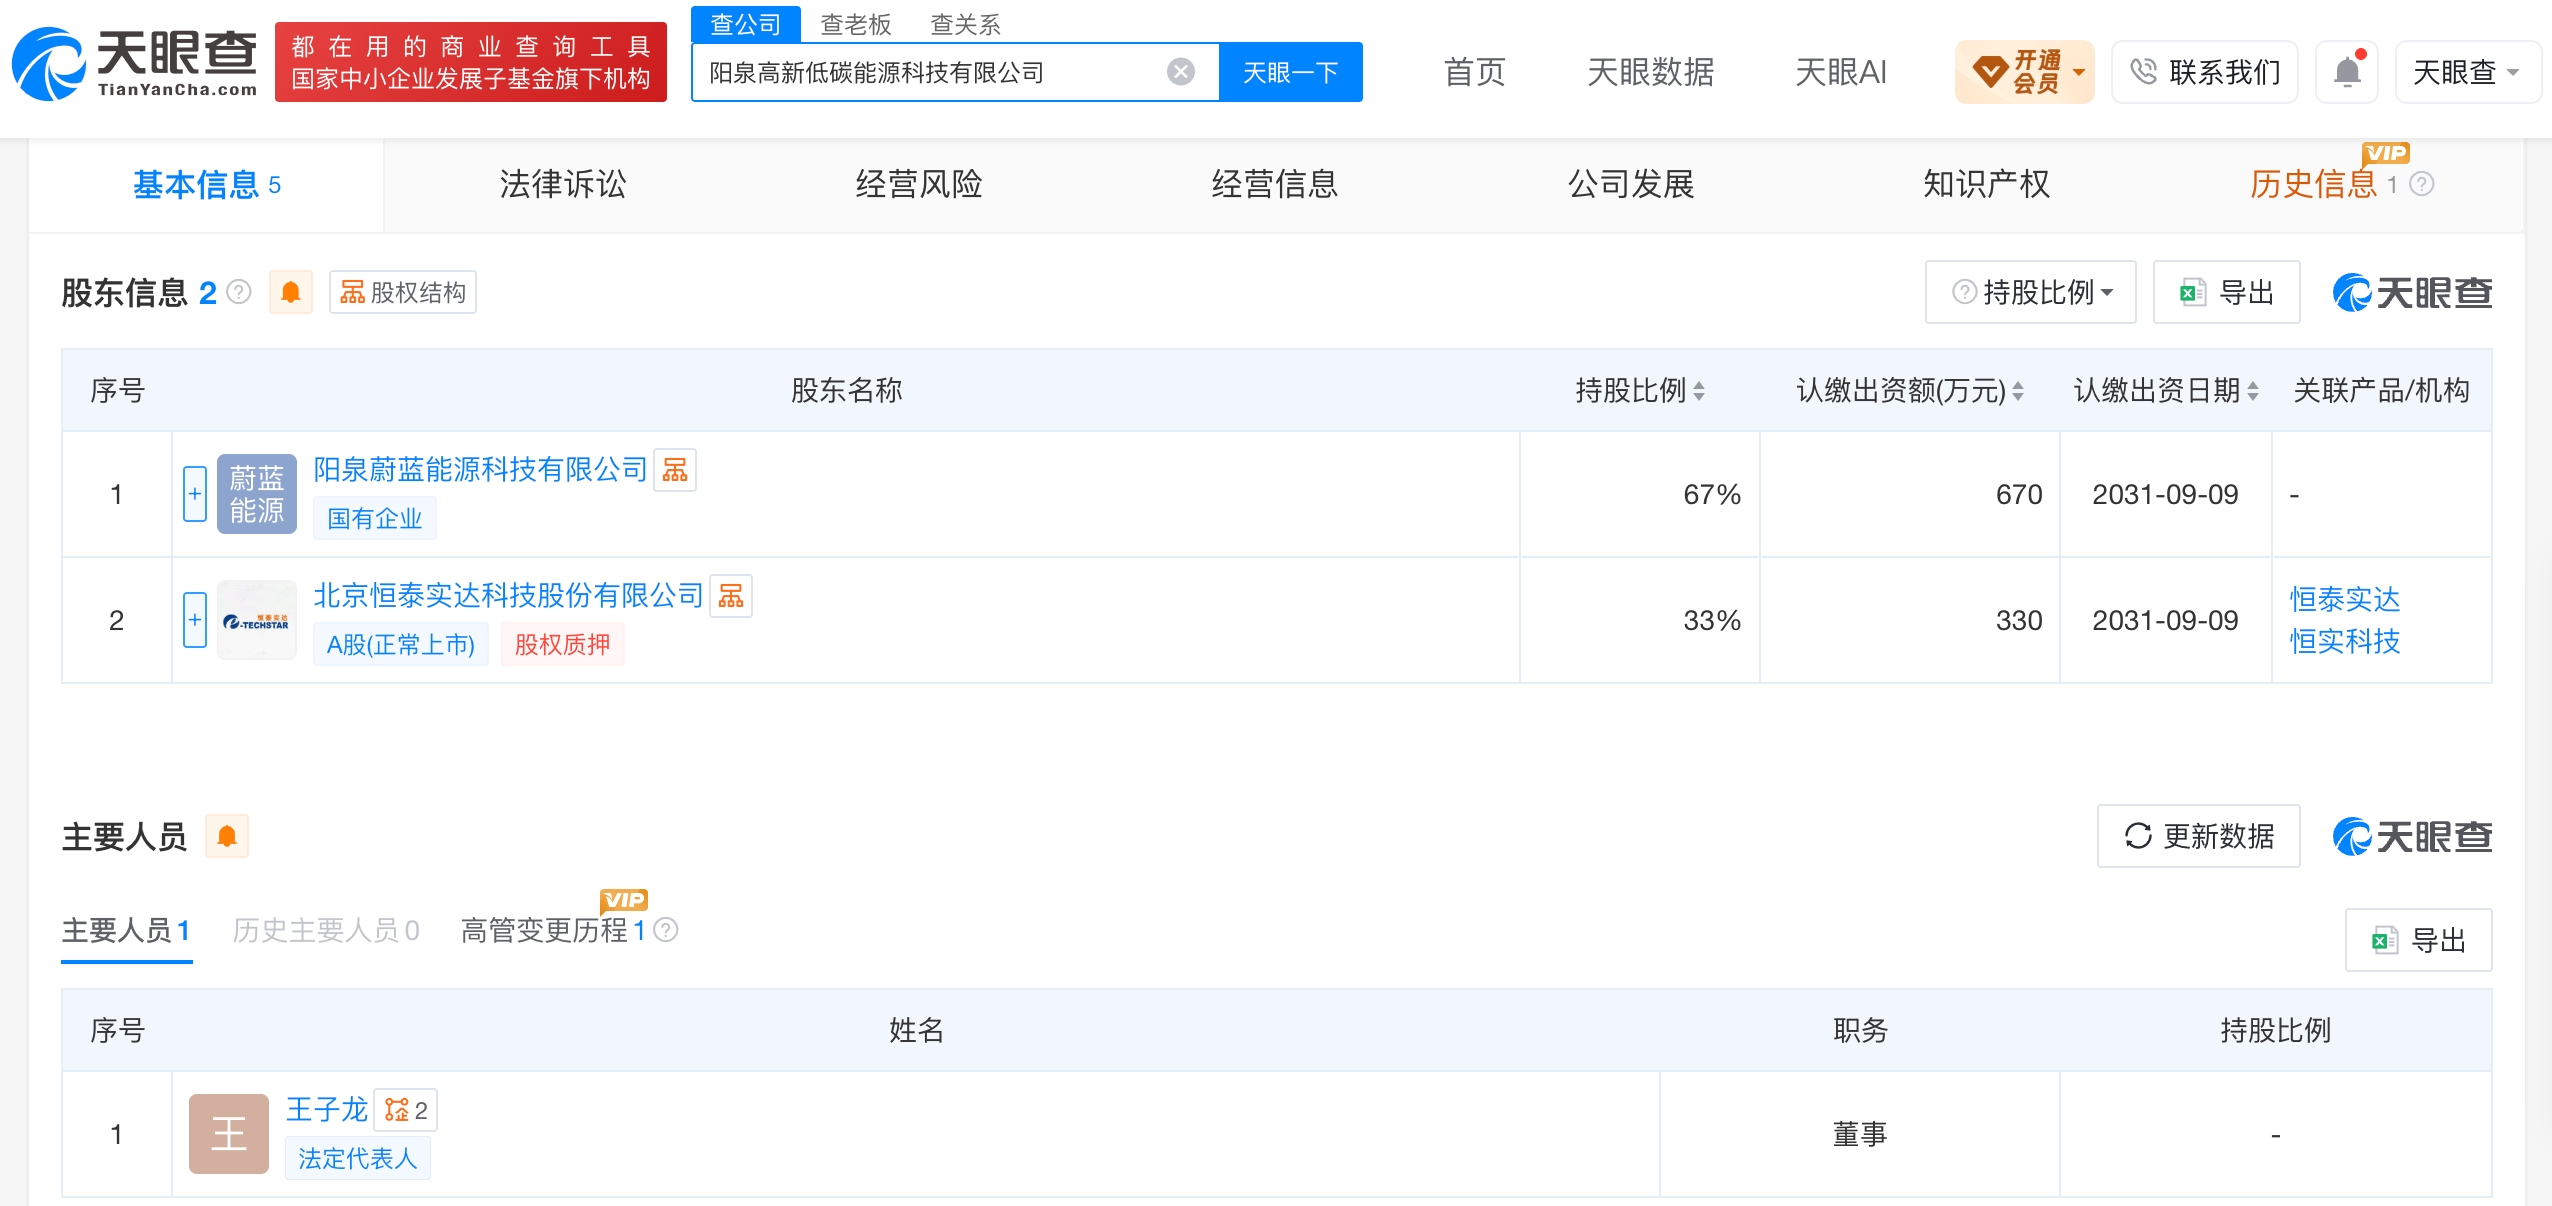This screenshot has width=2552, height=1206.
Task: Click the help icon next to 股东信息
Action: click(239, 292)
